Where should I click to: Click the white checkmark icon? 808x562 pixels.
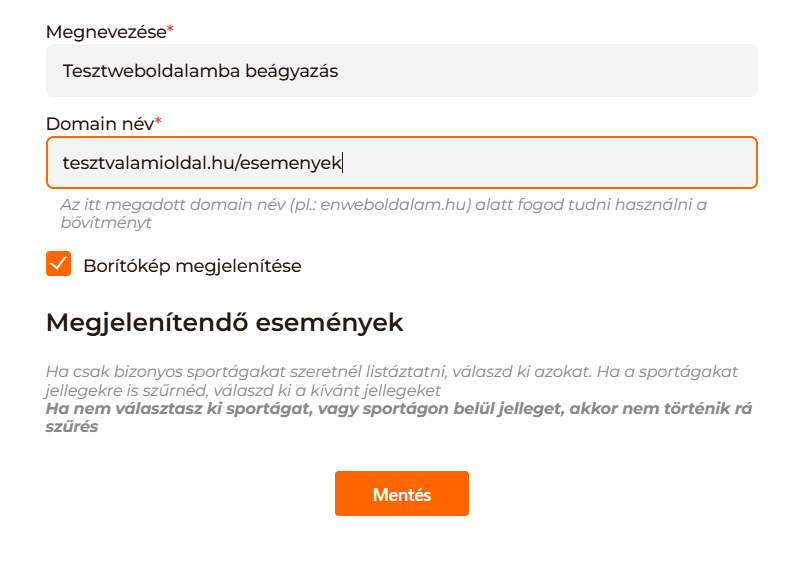pyautogui.click(x=58, y=265)
